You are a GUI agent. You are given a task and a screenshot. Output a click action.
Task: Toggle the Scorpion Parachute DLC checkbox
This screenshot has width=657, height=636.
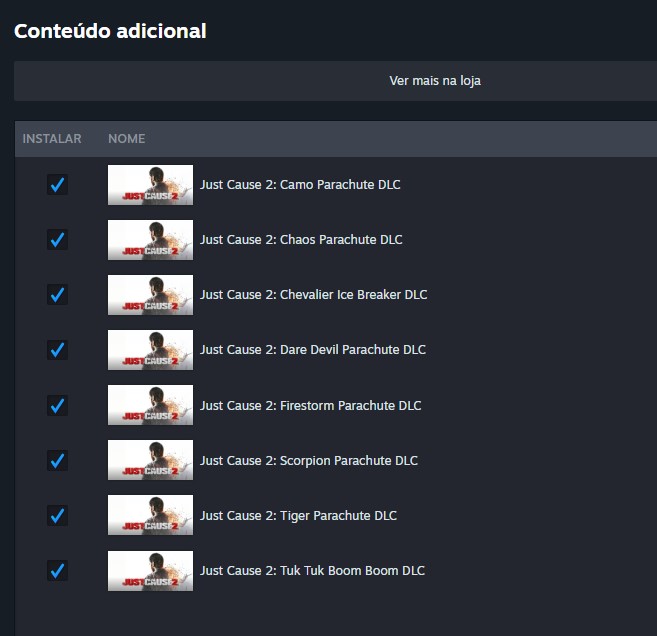point(57,460)
